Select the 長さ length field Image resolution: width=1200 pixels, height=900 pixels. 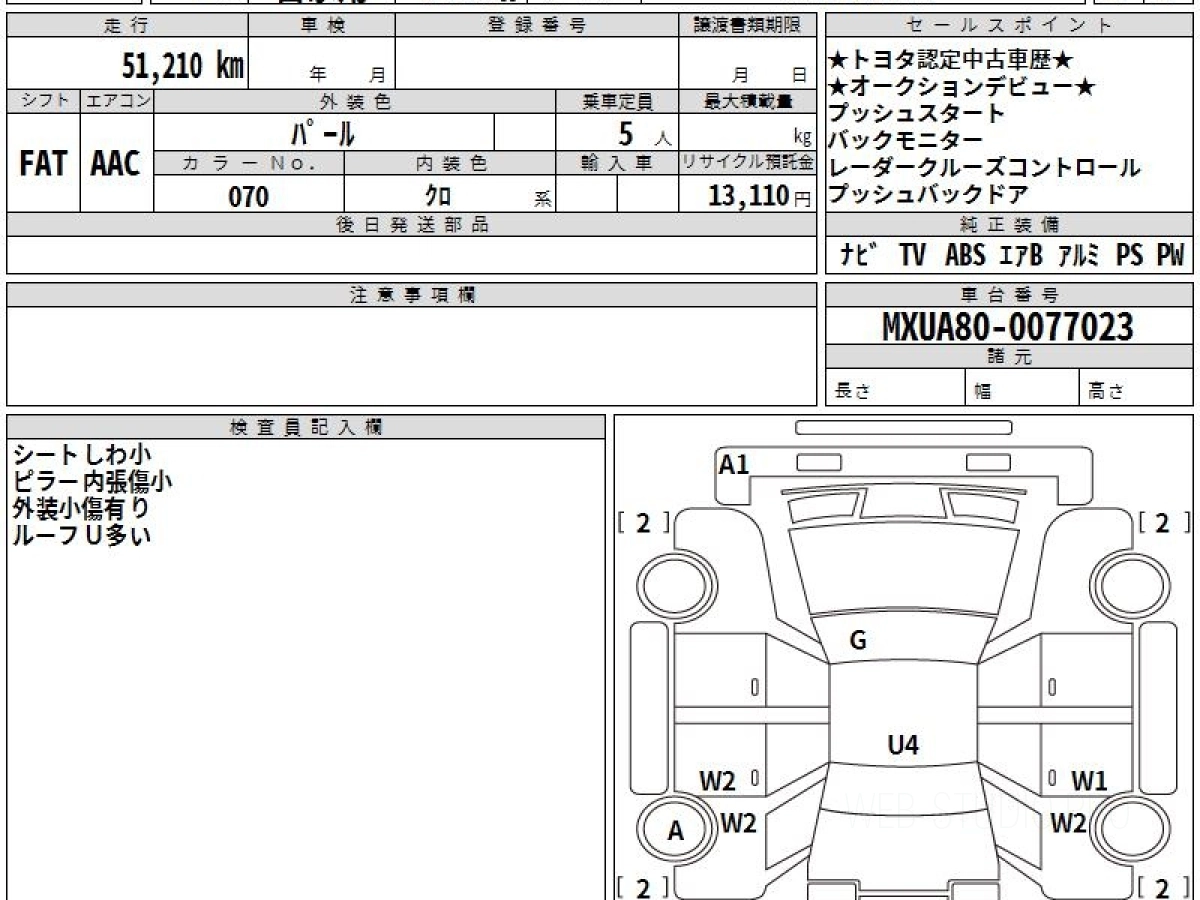896,388
